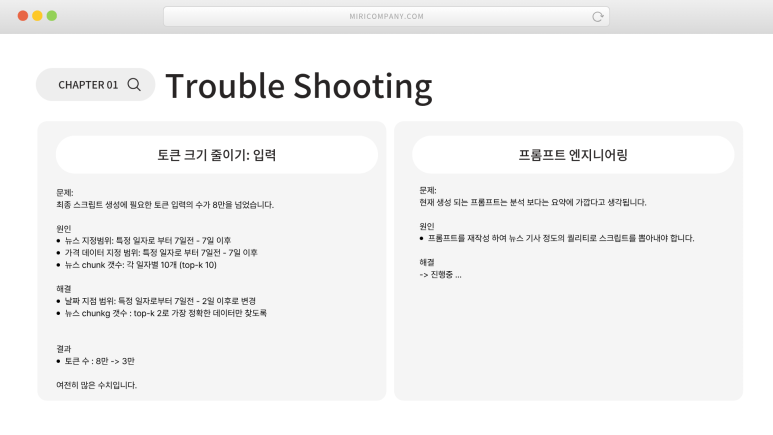
Task: Click the '해결' label in the left card
Action: [64, 289]
